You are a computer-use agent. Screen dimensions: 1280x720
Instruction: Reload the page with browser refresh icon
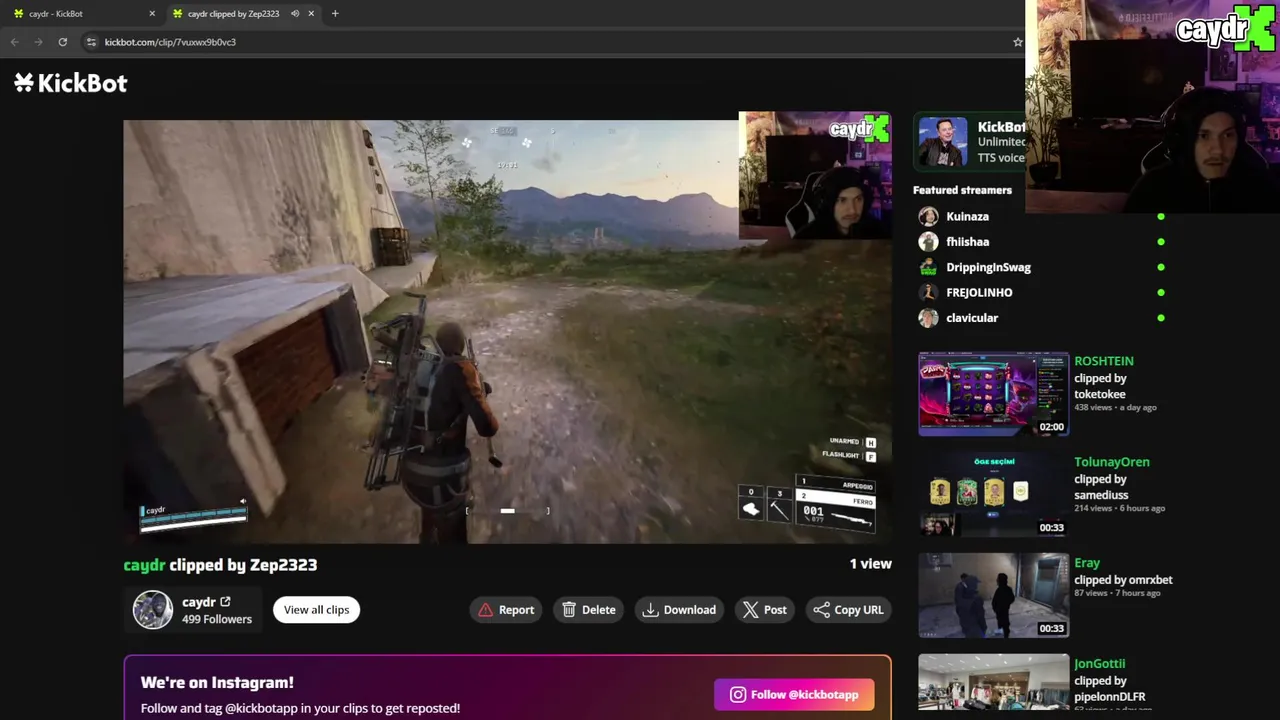(x=62, y=42)
